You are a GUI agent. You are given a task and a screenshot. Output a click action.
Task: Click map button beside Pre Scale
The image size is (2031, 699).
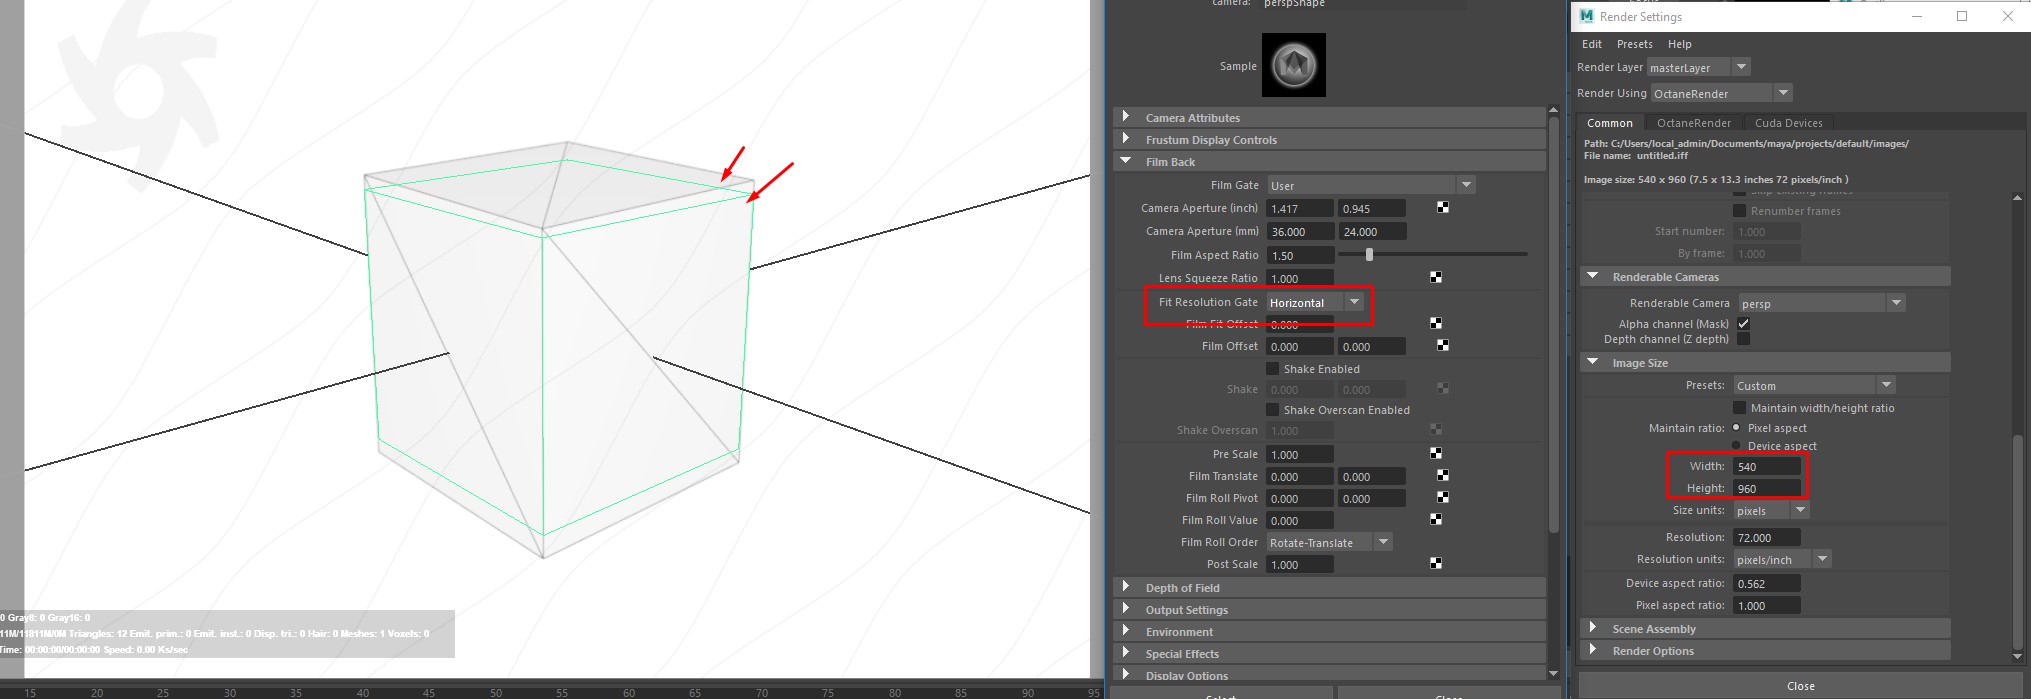point(1436,453)
